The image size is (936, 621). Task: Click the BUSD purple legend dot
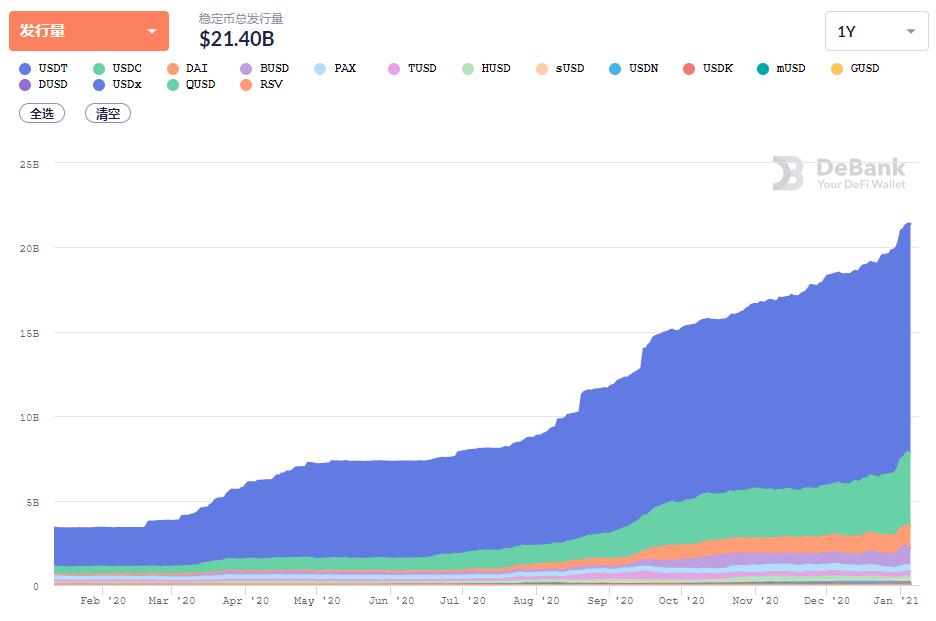click(246, 69)
